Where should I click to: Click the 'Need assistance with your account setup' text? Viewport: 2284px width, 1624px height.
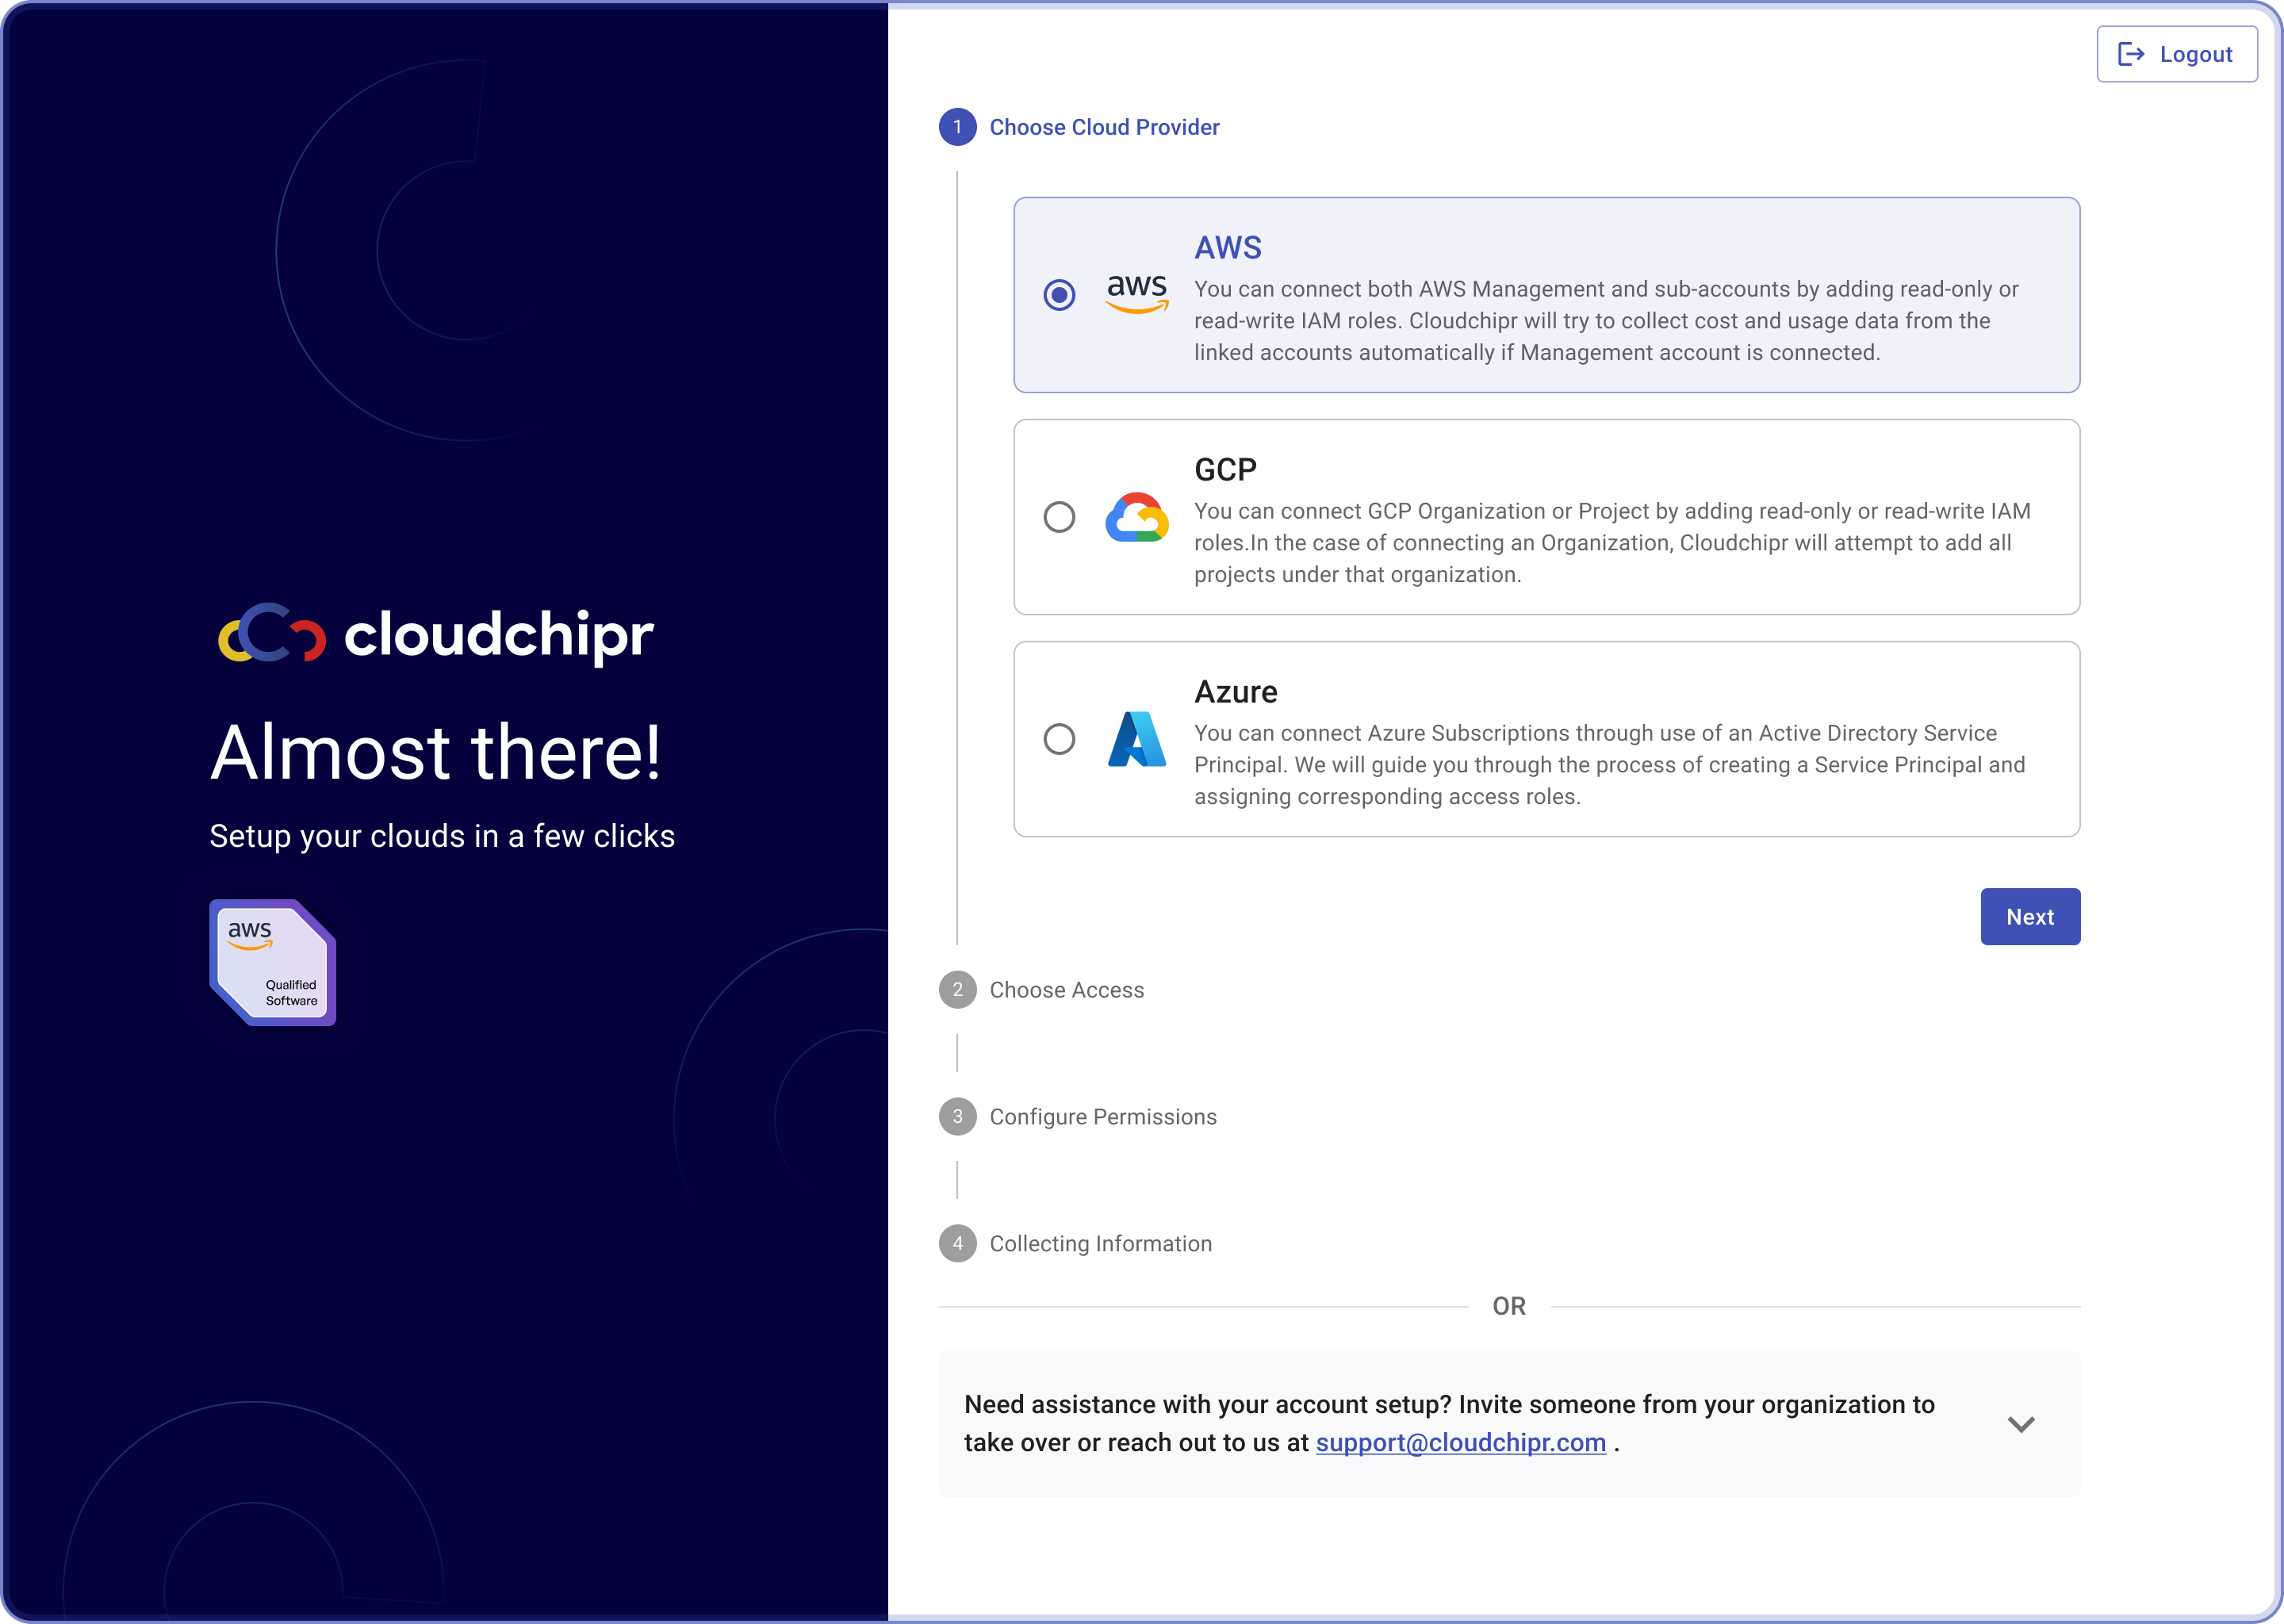[x=1449, y=1423]
